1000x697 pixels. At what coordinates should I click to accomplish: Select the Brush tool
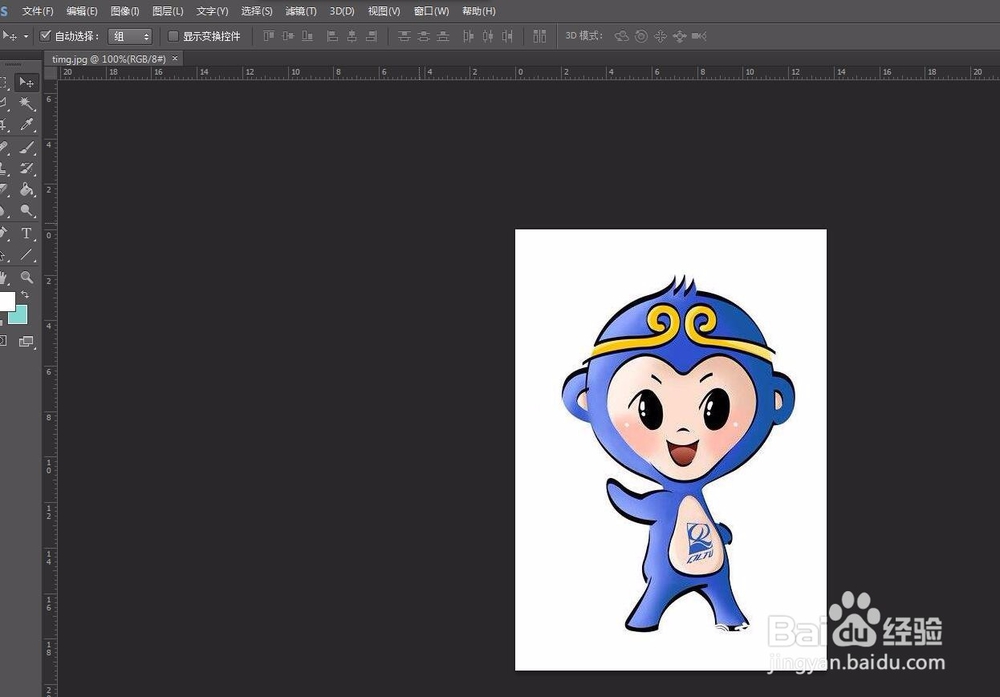27,147
